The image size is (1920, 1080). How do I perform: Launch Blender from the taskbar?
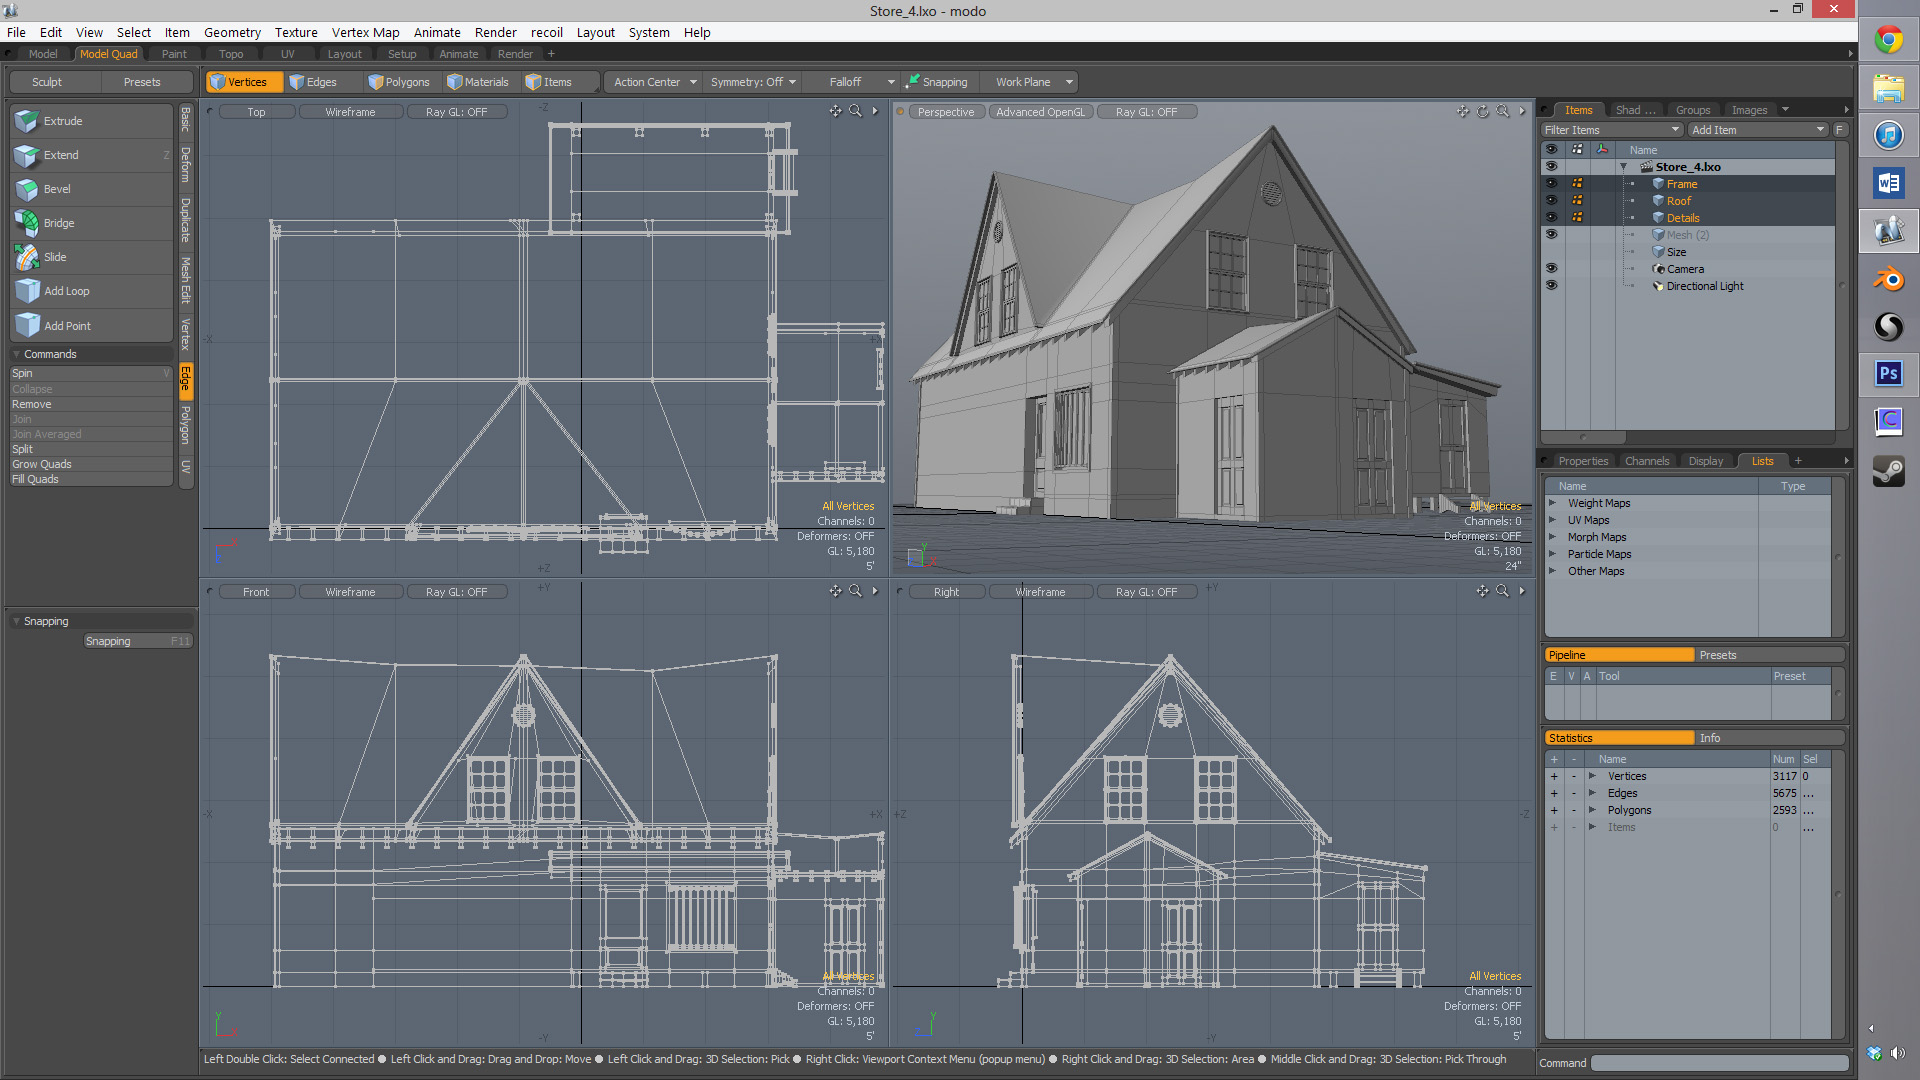(x=1888, y=279)
